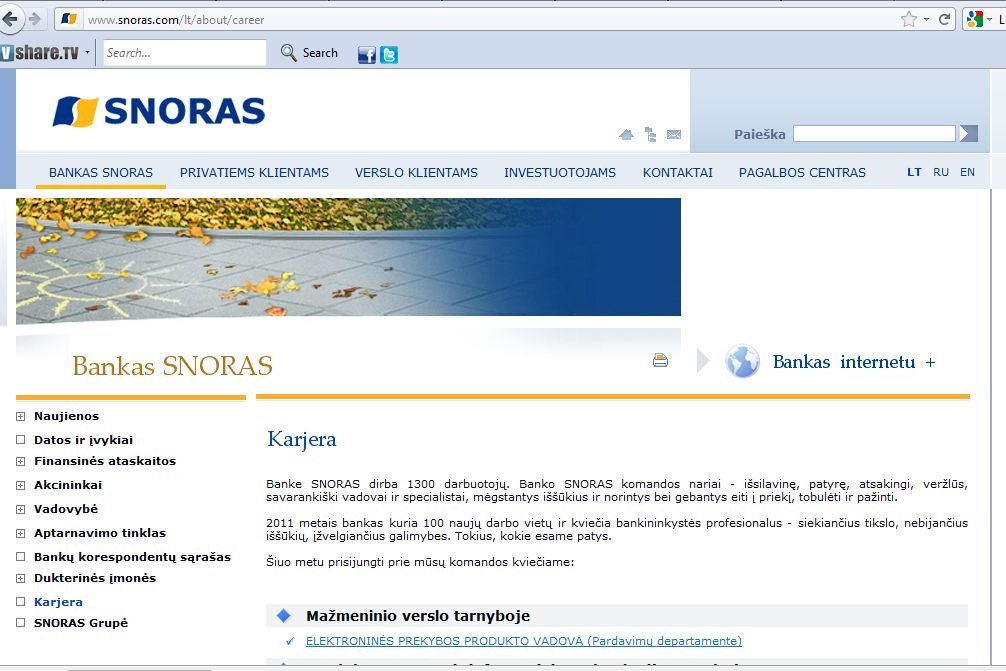
Task: Expand Bankas internetu plus sign
Action: coord(930,362)
